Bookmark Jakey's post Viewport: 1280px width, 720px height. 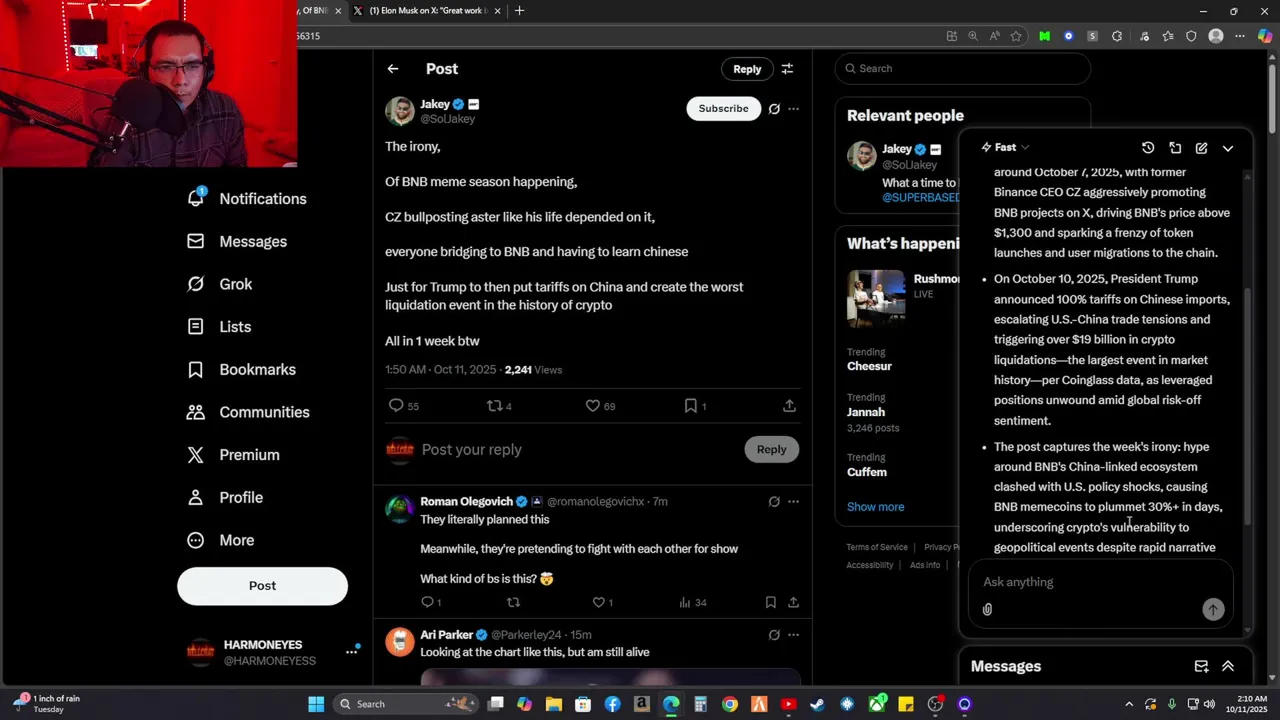tap(691, 406)
